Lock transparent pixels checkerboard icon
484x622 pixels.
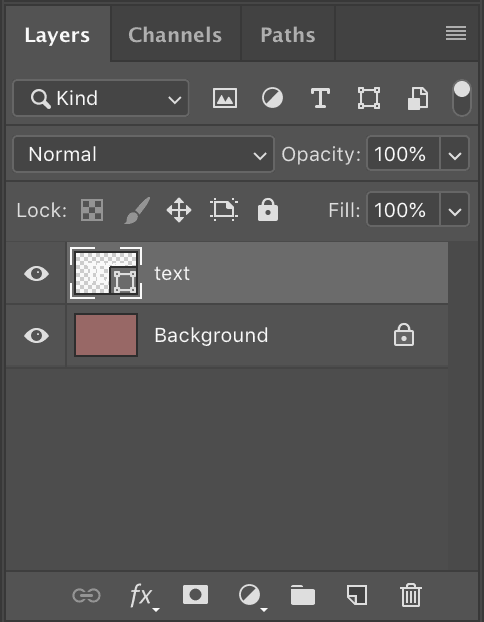(92, 210)
